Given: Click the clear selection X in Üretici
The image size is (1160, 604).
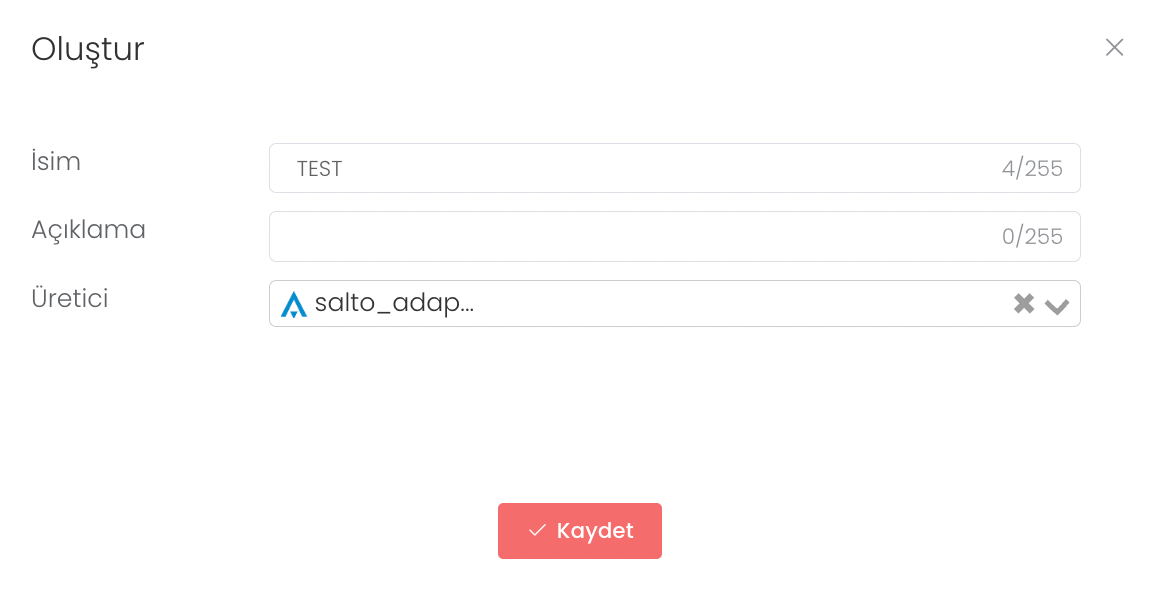Looking at the screenshot, I should click(1023, 304).
